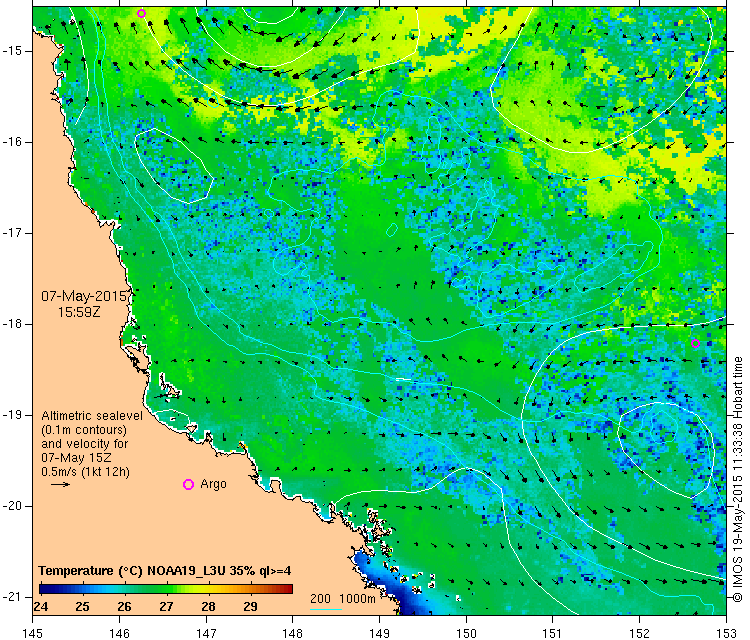Click latitude axis label '-20'
This screenshot has width=750, height=640.
(x=11, y=506)
